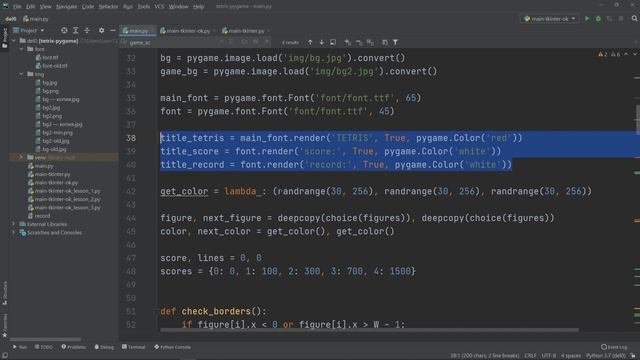Toggle regex option in search bar
The height and width of the screenshot is (360, 640).
(267, 42)
